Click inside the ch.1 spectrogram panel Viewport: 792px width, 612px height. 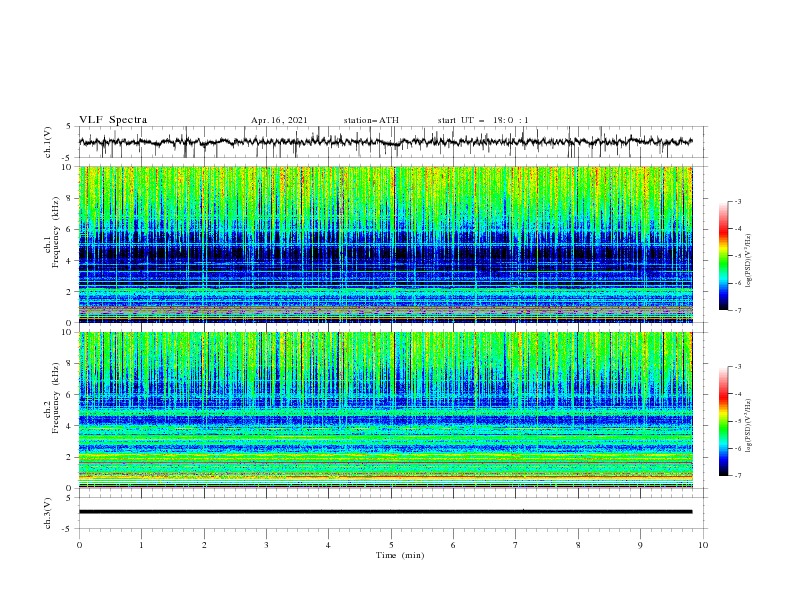[386, 244]
